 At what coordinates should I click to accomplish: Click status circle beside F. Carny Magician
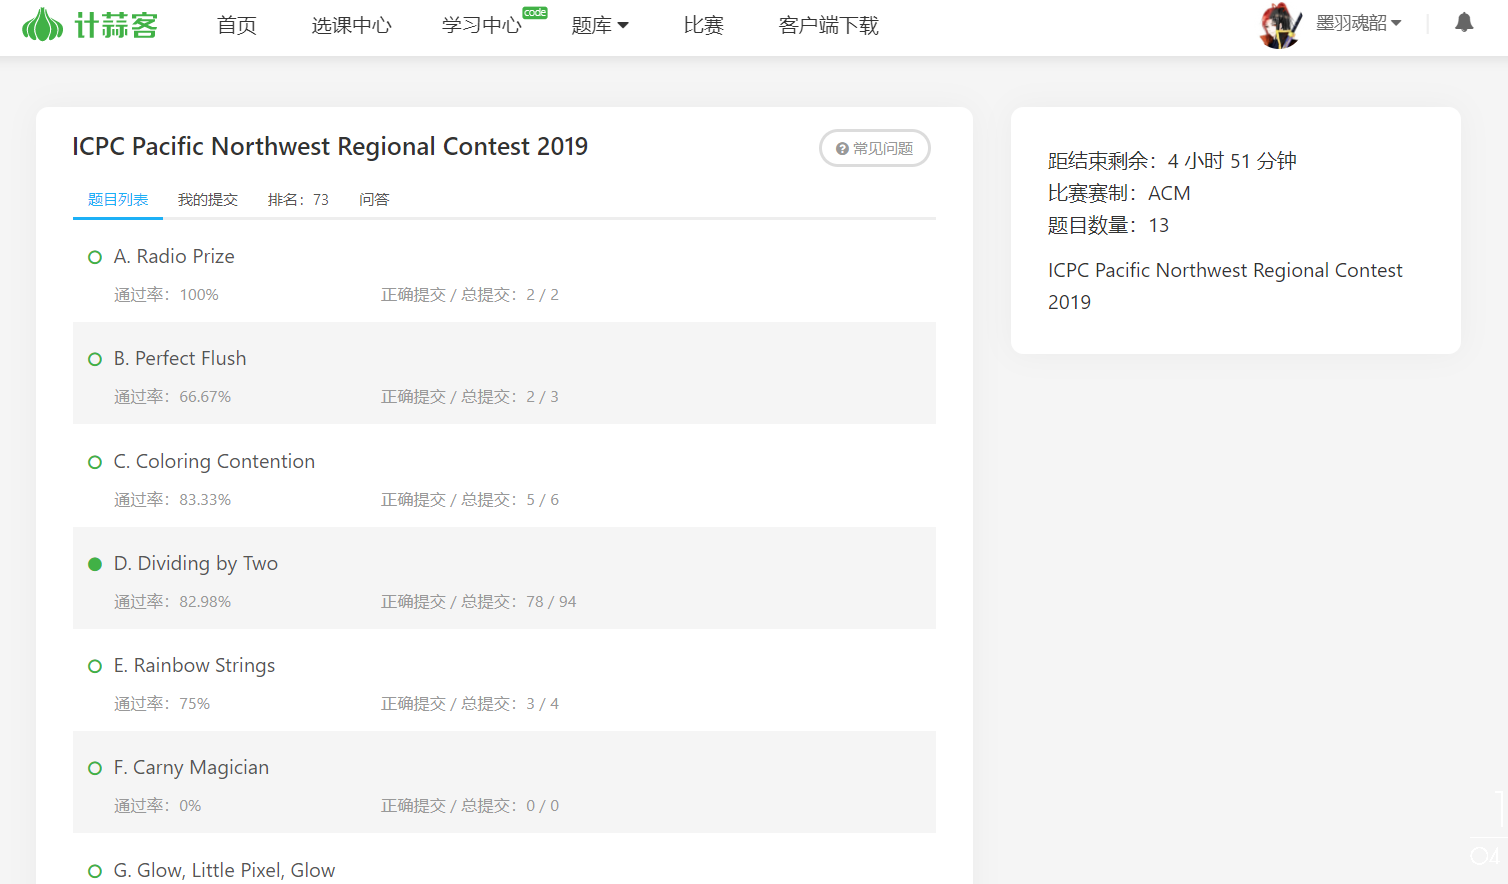tap(95, 768)
